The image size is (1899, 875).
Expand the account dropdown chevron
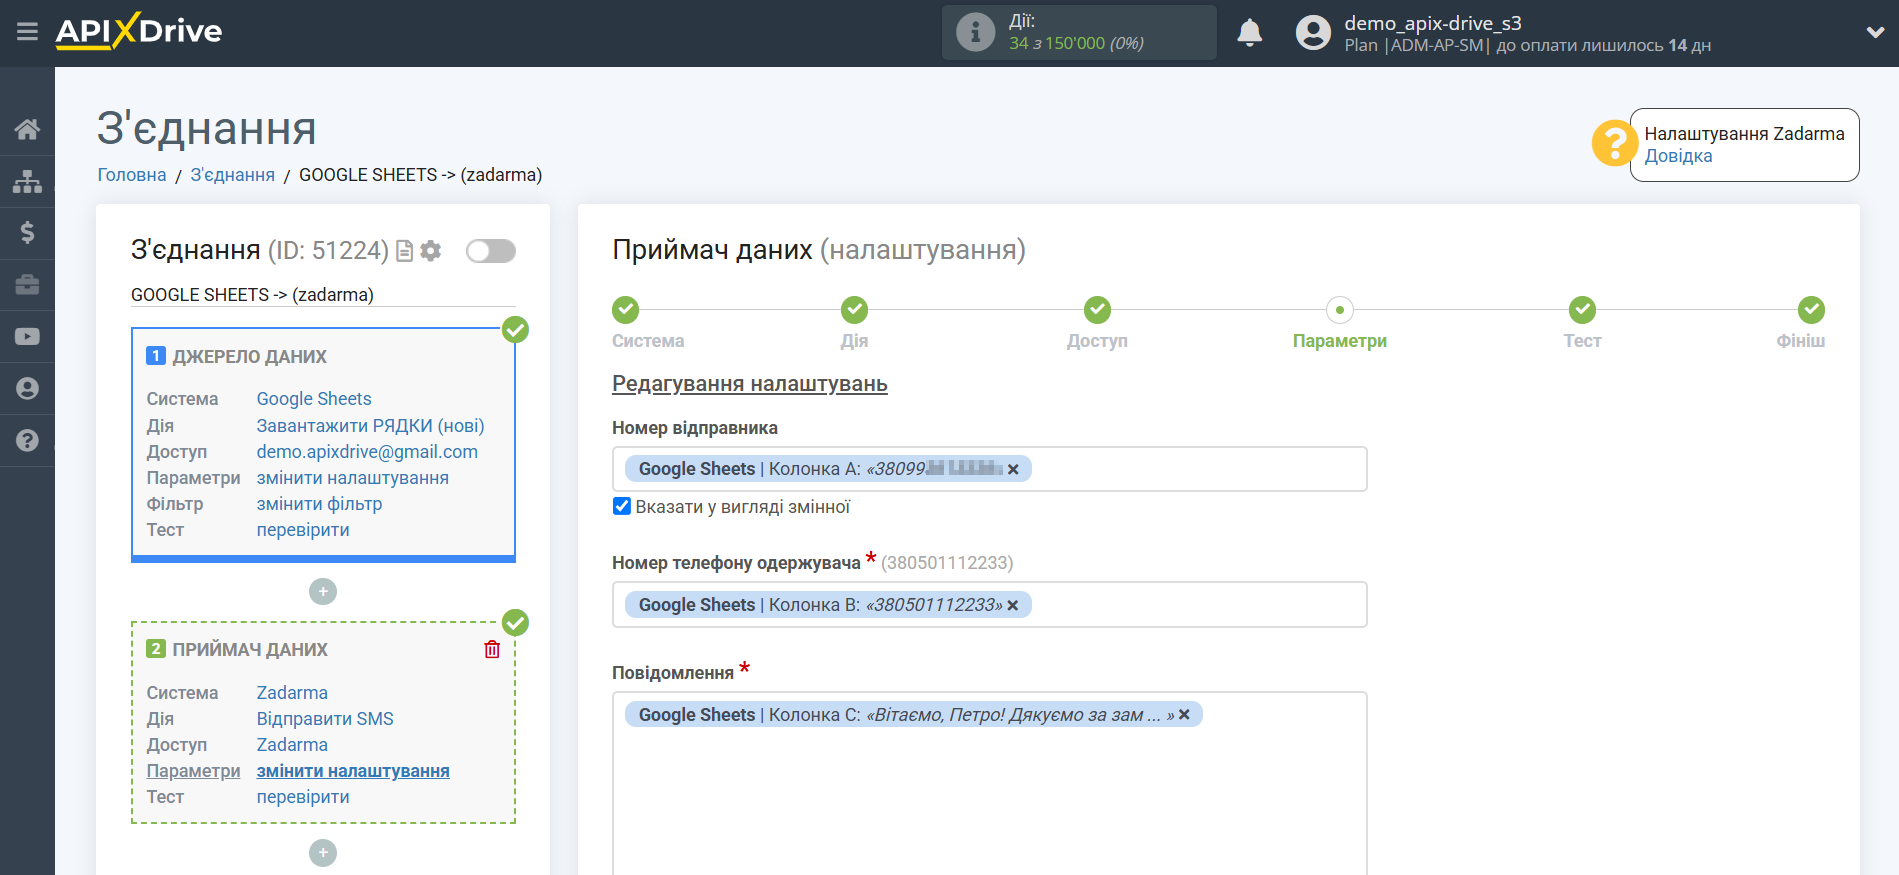1875,32
